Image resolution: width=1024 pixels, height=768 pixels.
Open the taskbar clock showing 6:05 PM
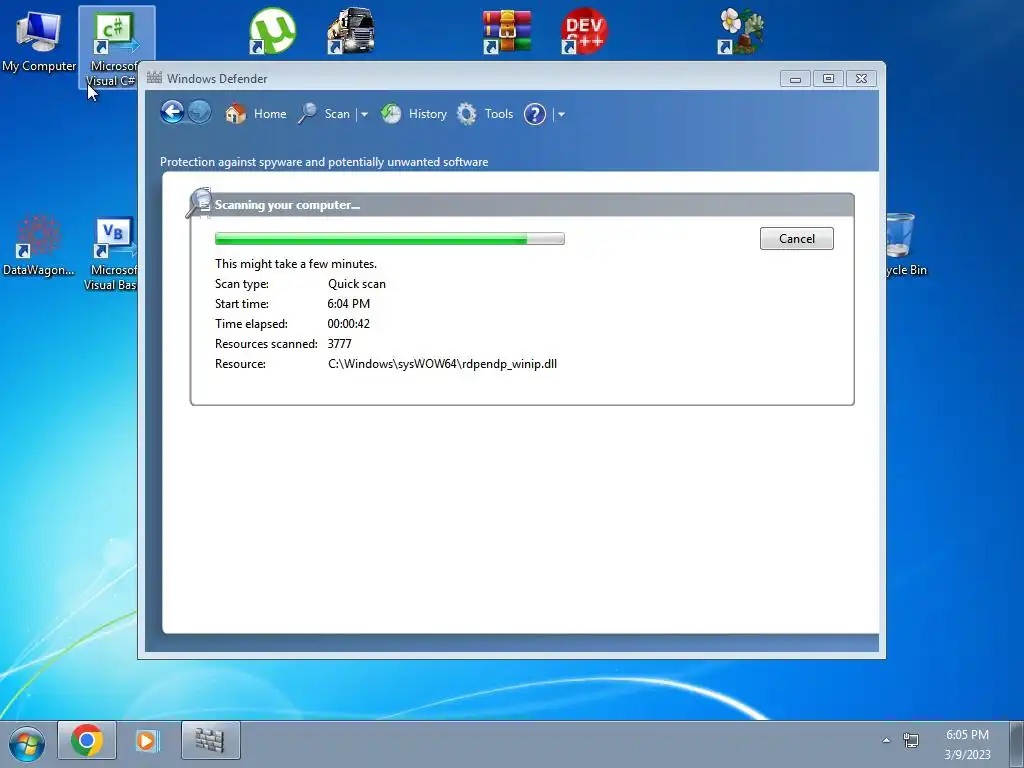tap(967, 744)
